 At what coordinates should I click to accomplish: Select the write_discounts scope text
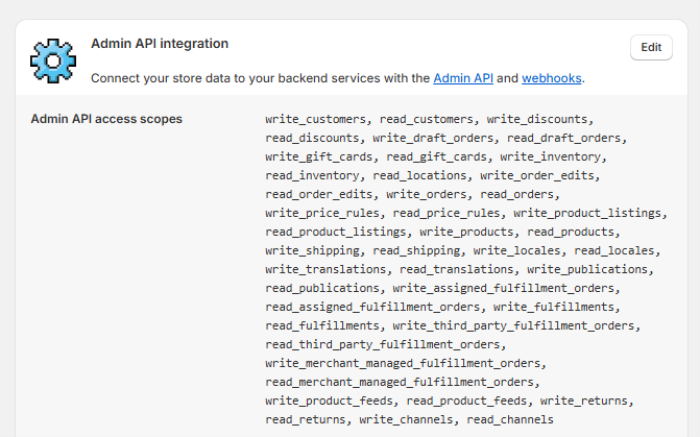click(x=539, y=119)
